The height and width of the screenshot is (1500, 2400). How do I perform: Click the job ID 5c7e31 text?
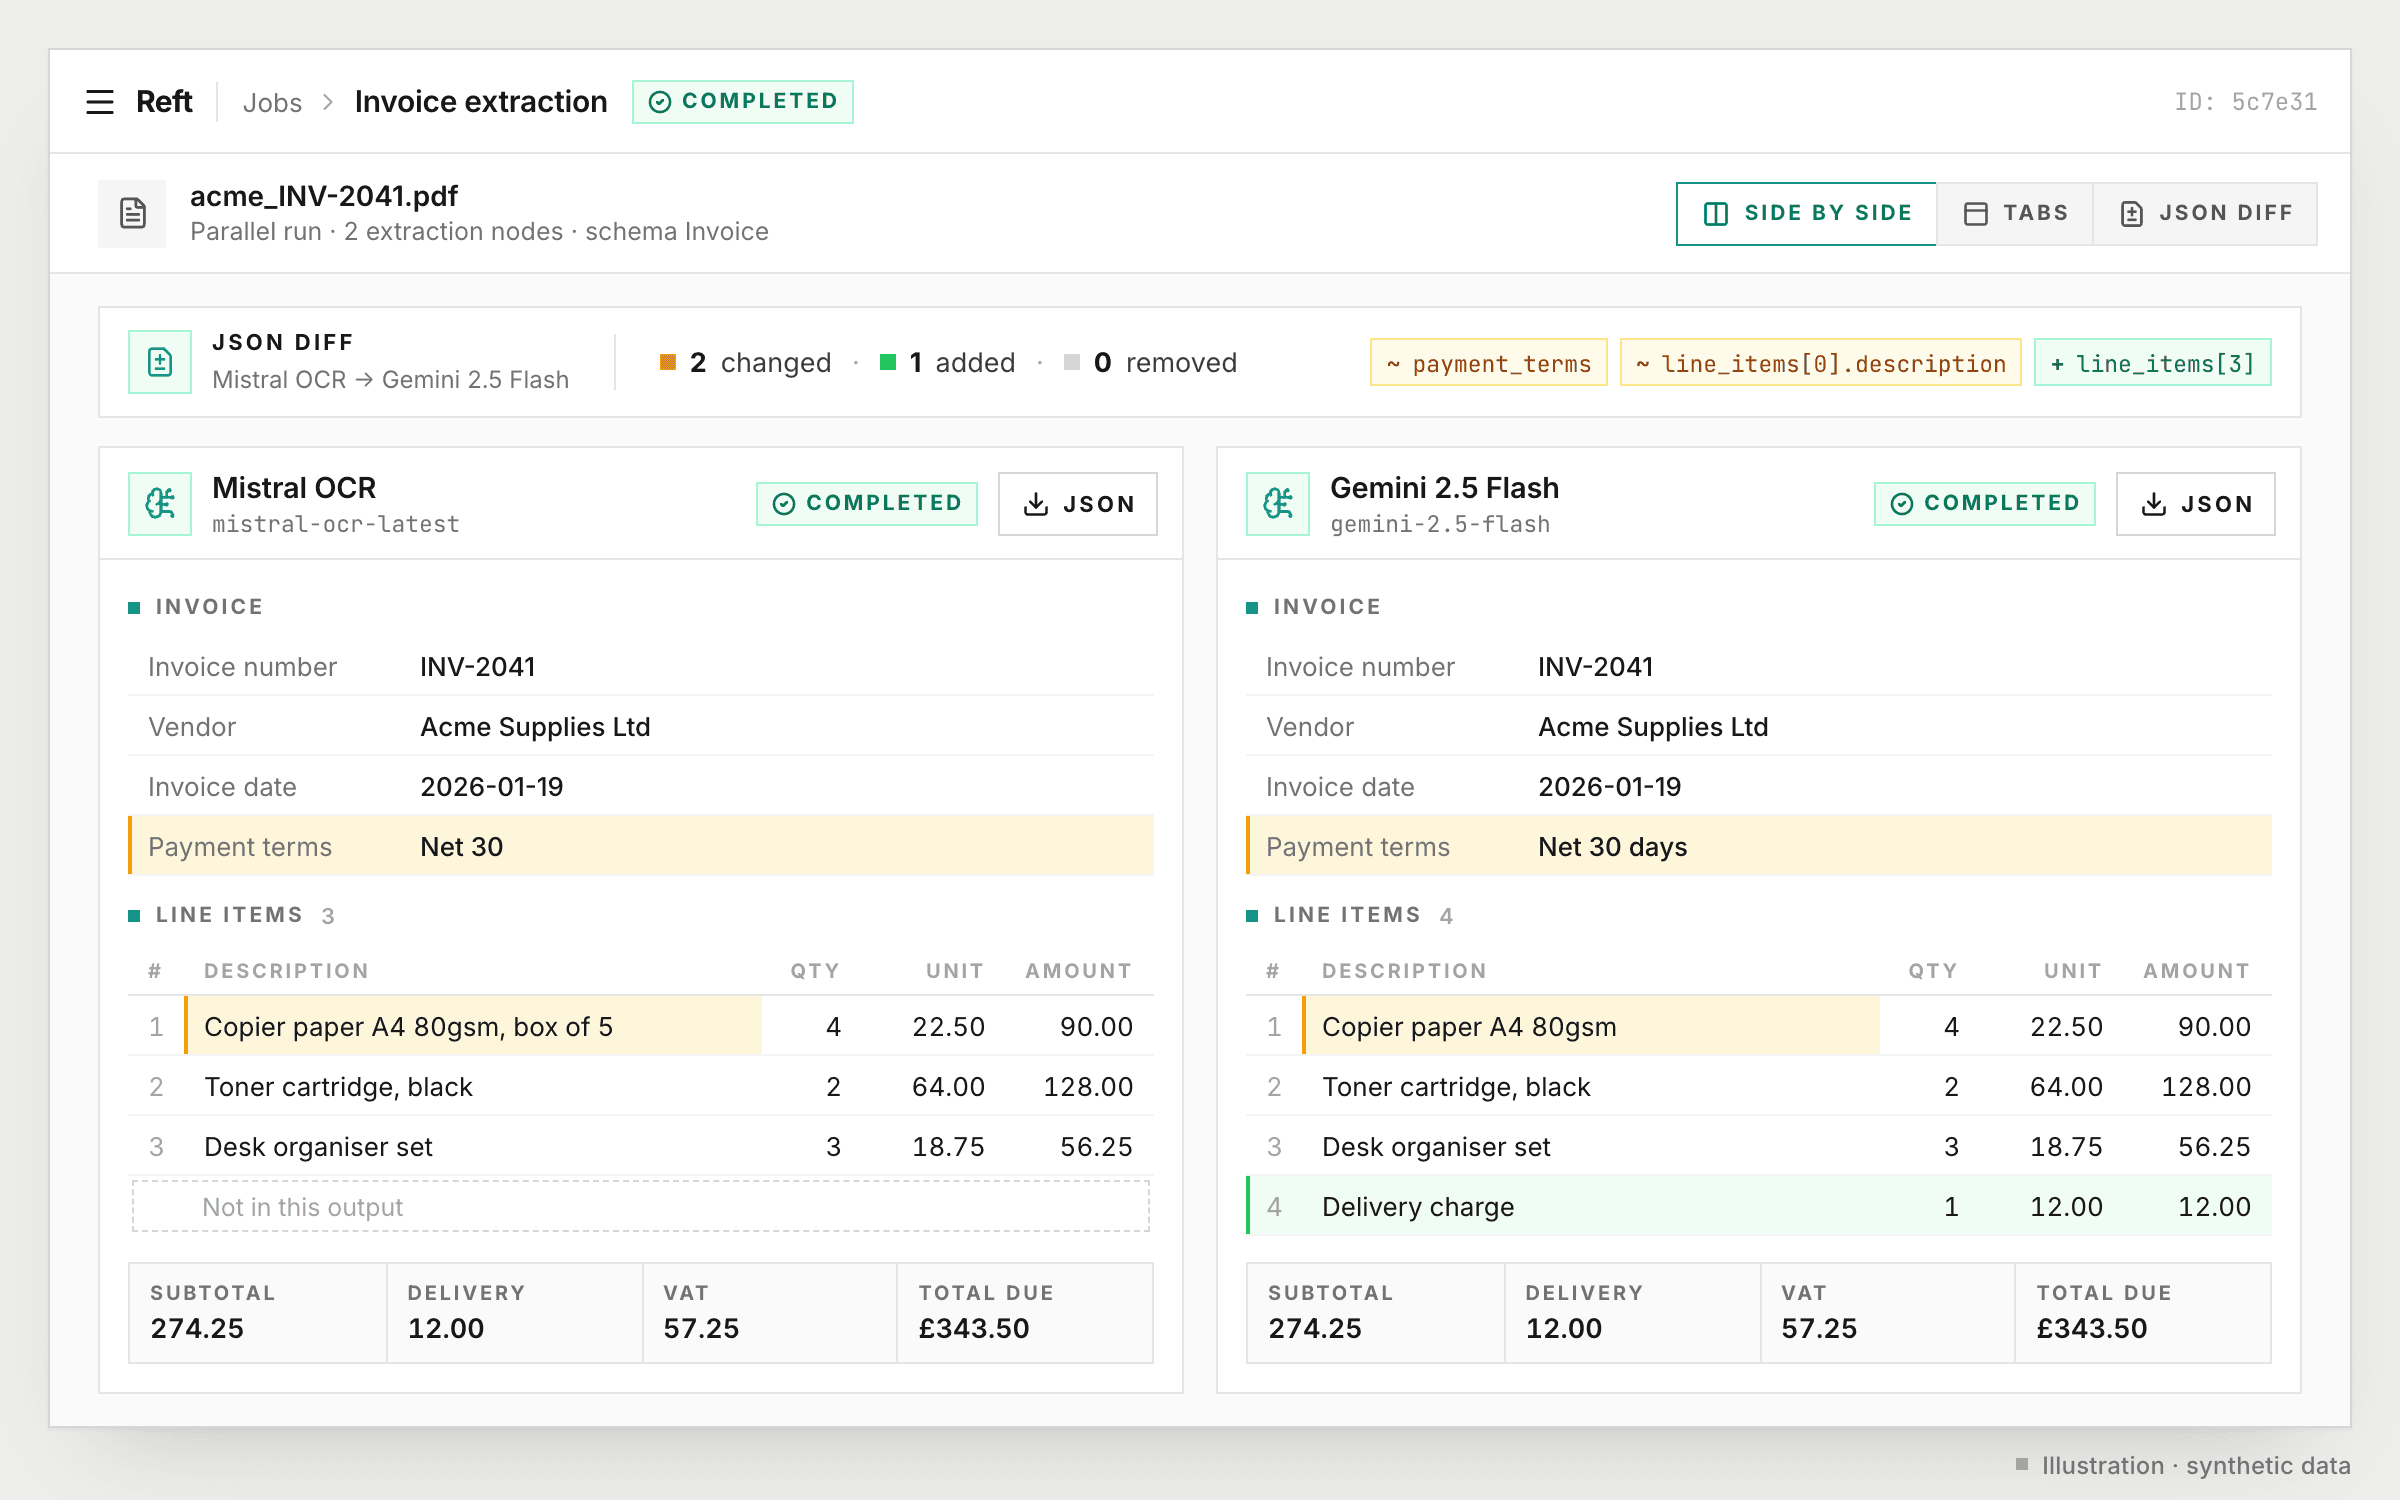click(2246, 102)
